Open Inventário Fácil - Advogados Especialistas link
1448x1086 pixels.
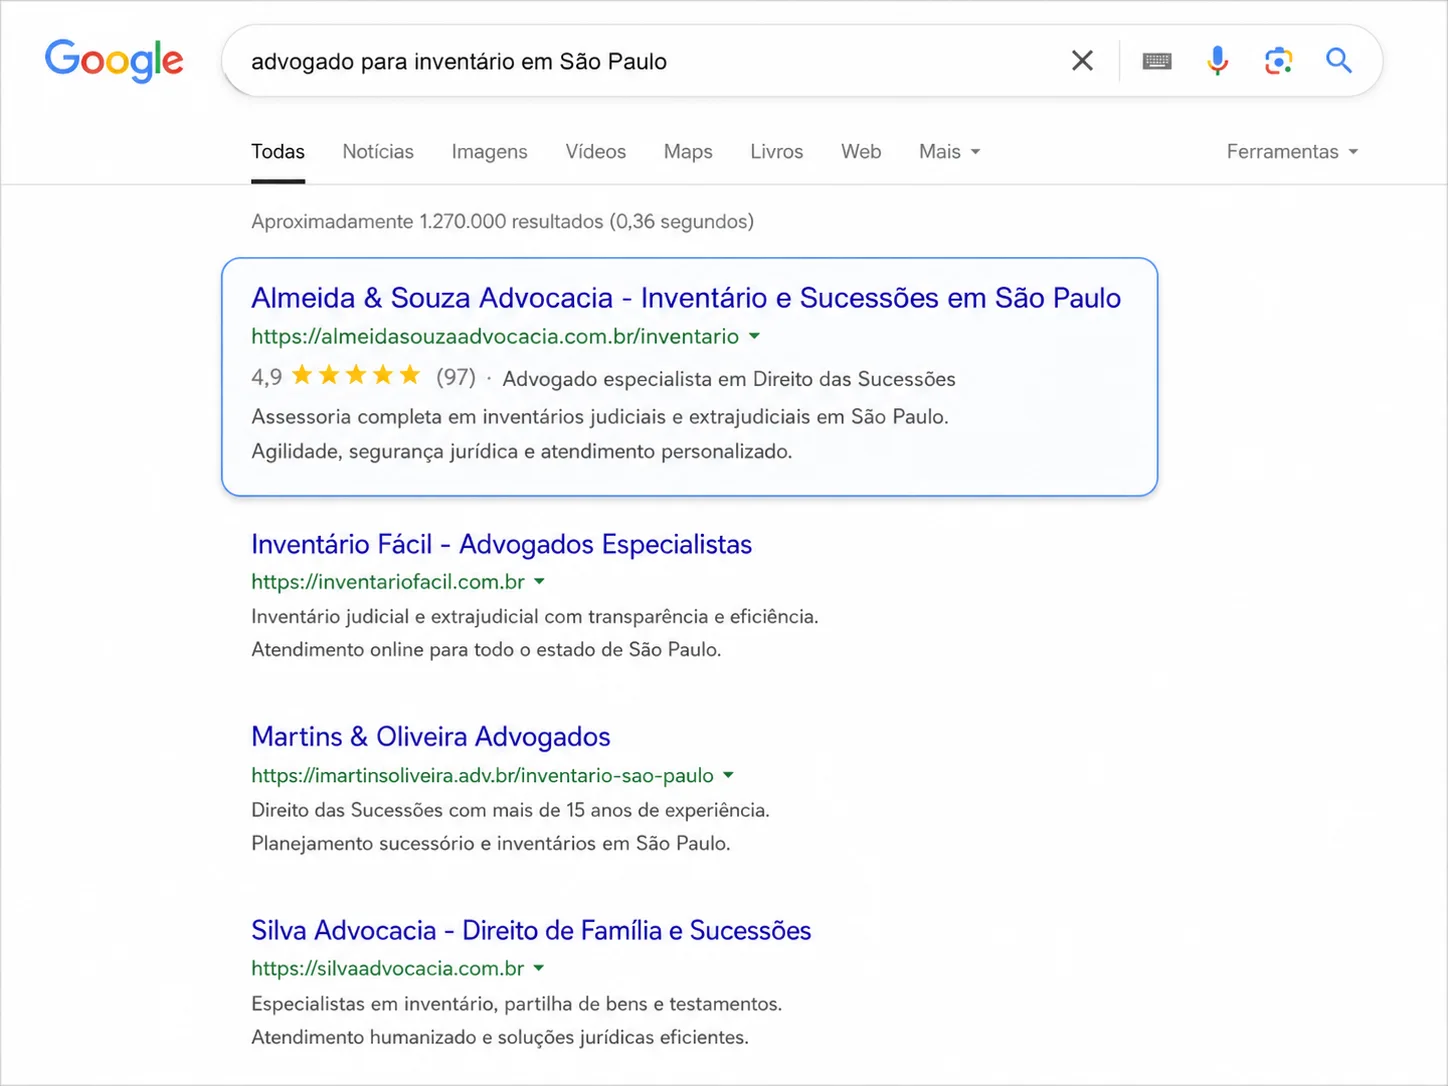pos(501,544)
